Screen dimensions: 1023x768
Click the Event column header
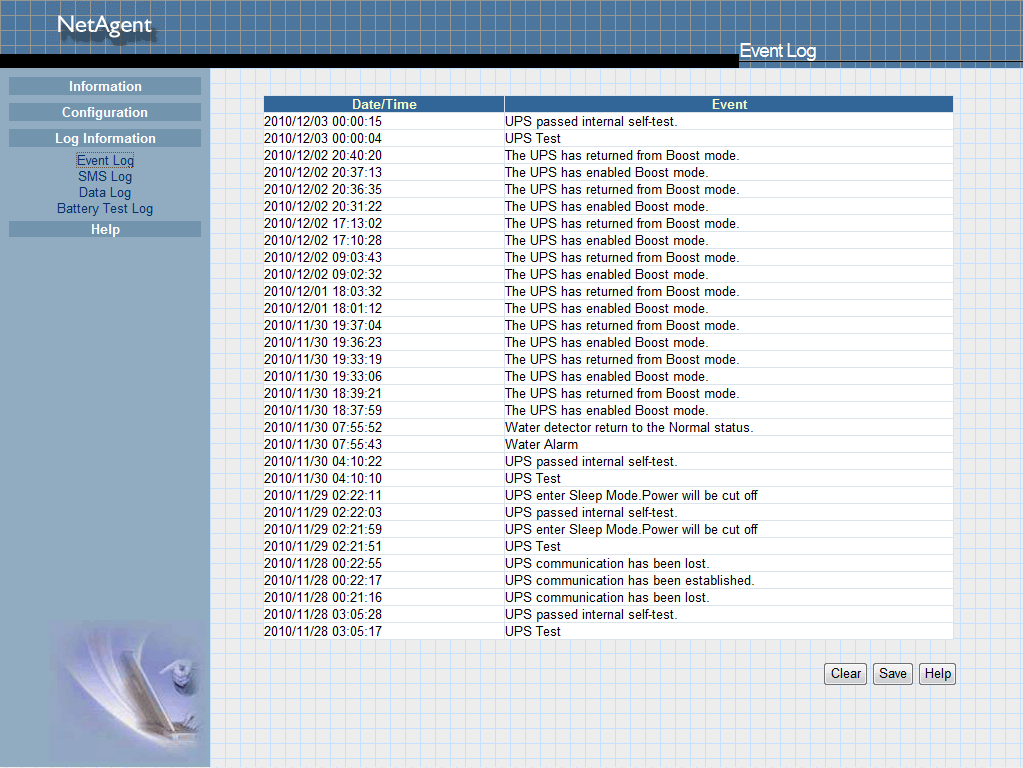point(729,104)
